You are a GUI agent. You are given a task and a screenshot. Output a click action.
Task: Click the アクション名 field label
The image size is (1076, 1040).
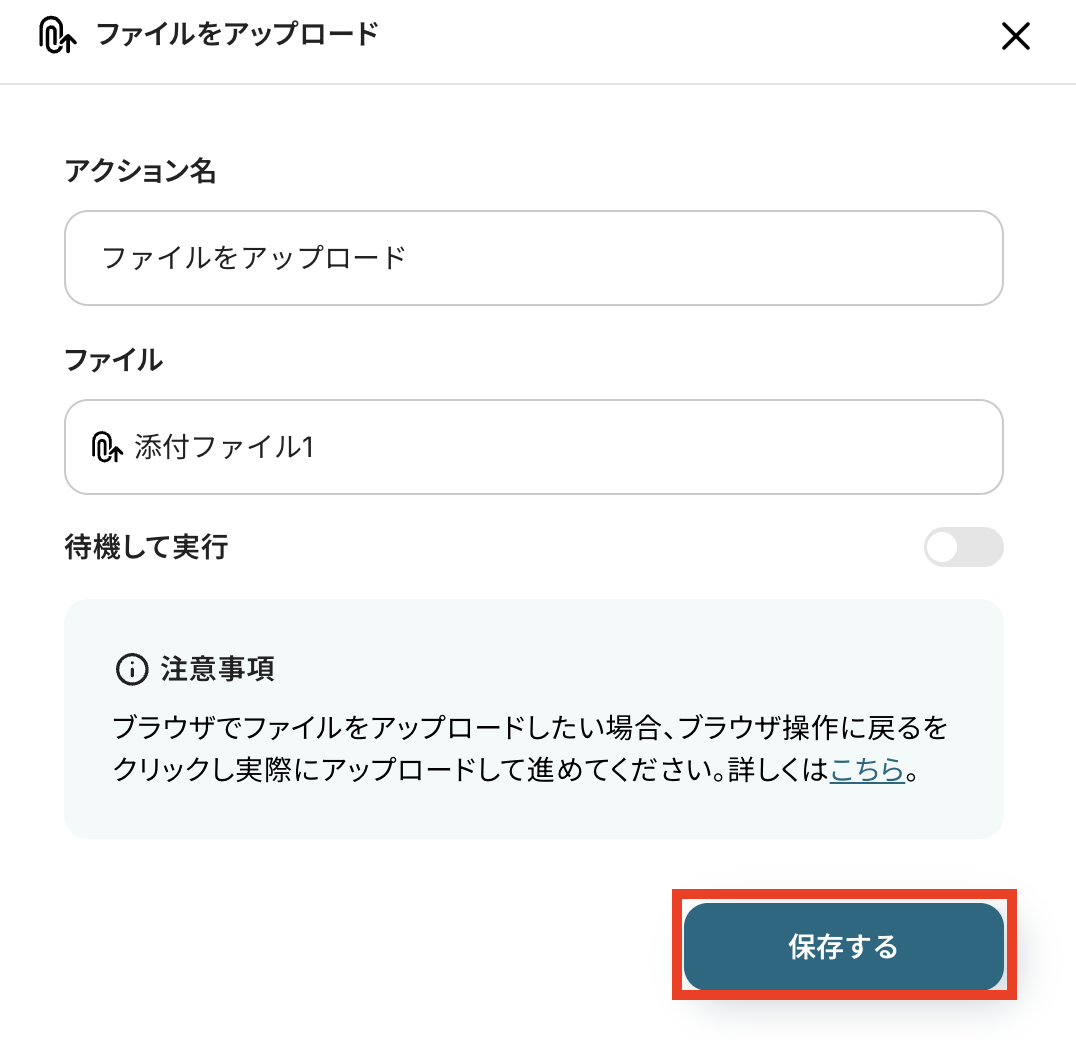click(x=140, y=171)
